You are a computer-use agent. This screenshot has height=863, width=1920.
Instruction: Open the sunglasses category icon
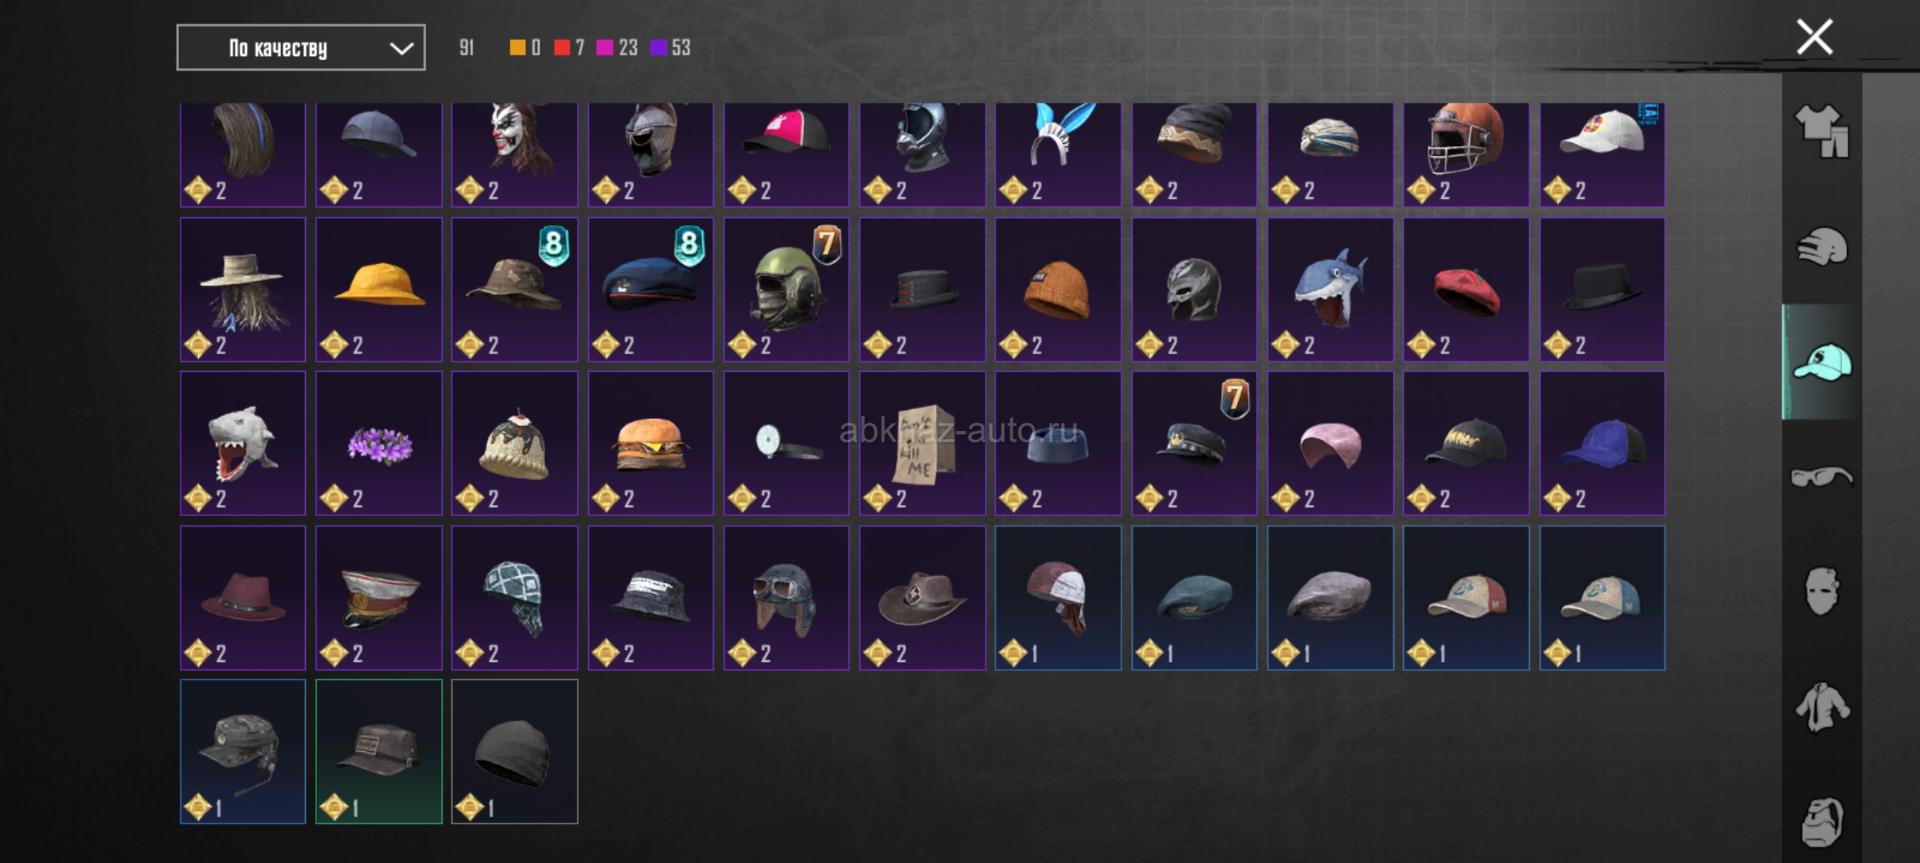click(x=1822, y=477)
